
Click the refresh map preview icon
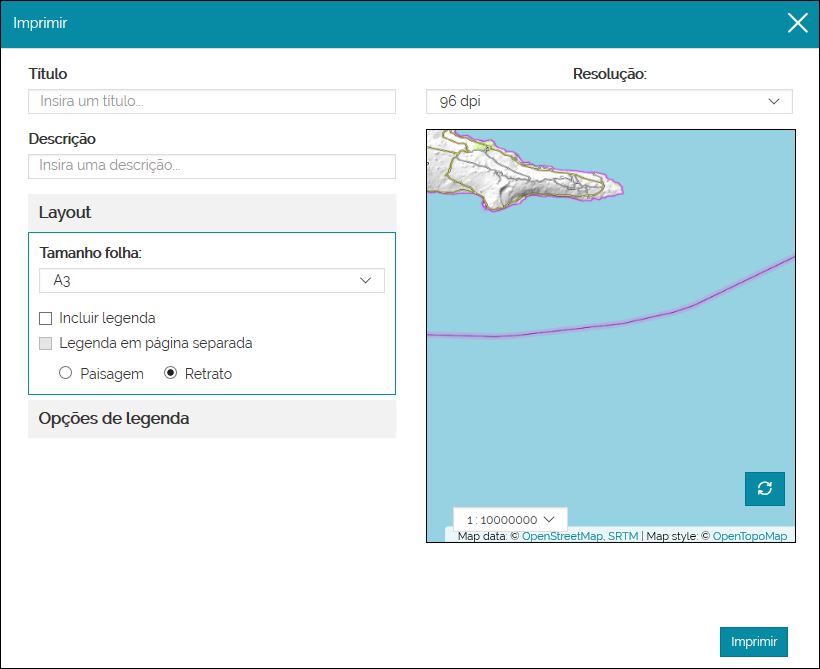pos(765,489)
